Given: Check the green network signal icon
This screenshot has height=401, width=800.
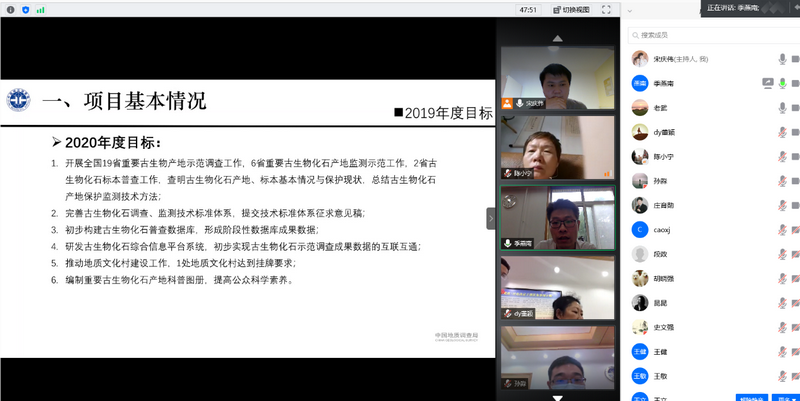Looking at the screenshot, I should click(40, 9).
